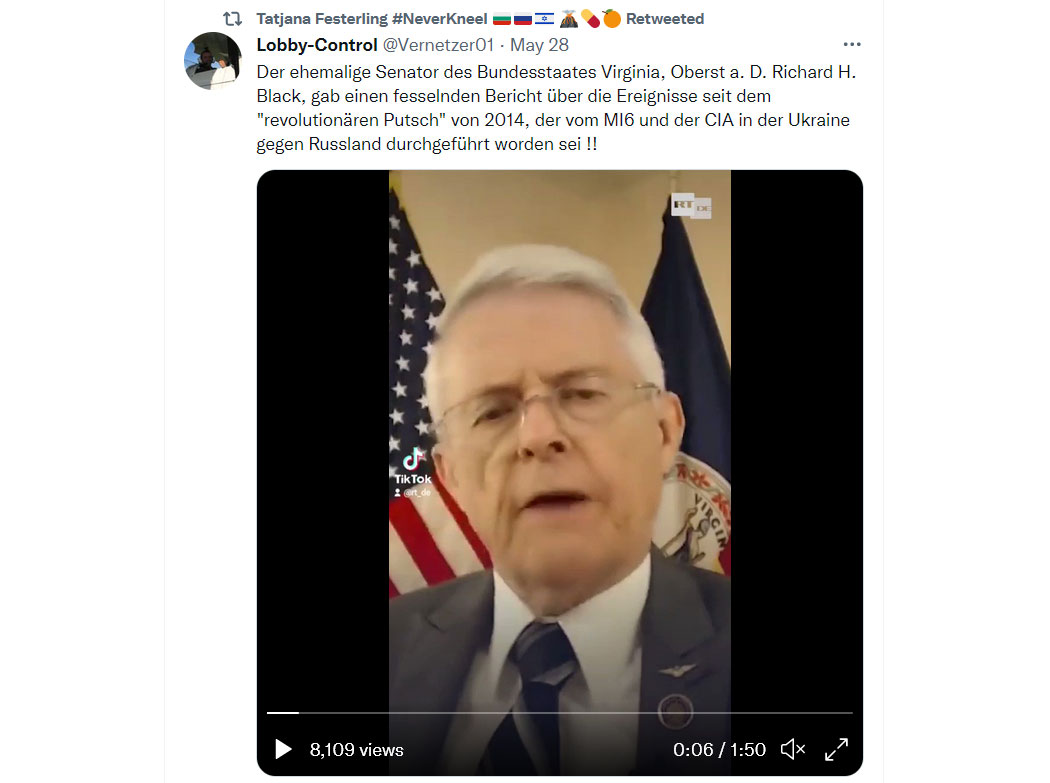This screenshot has height=783, width=1050.
Task: Open the @Vernetzer01 handle link
Action: [438, 45]
